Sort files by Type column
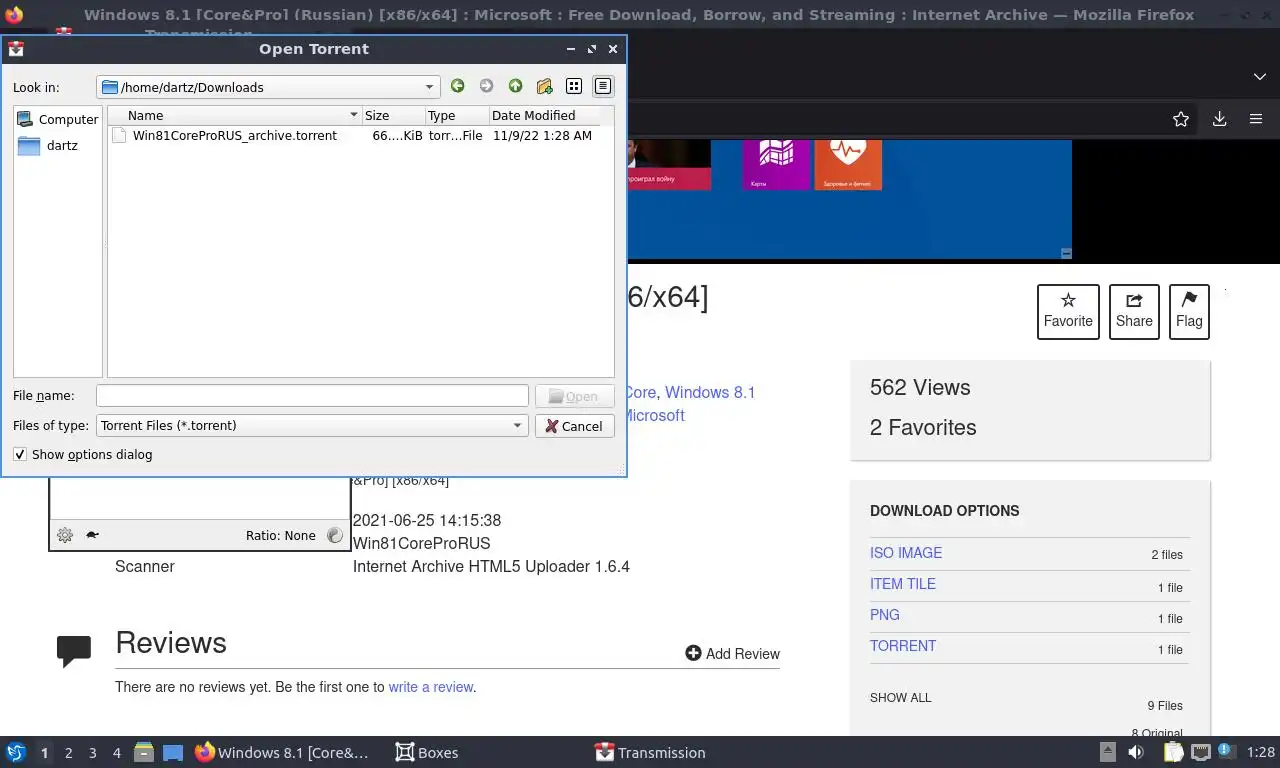The width and height of the screenshot is (1280, 768). [457, 115]
